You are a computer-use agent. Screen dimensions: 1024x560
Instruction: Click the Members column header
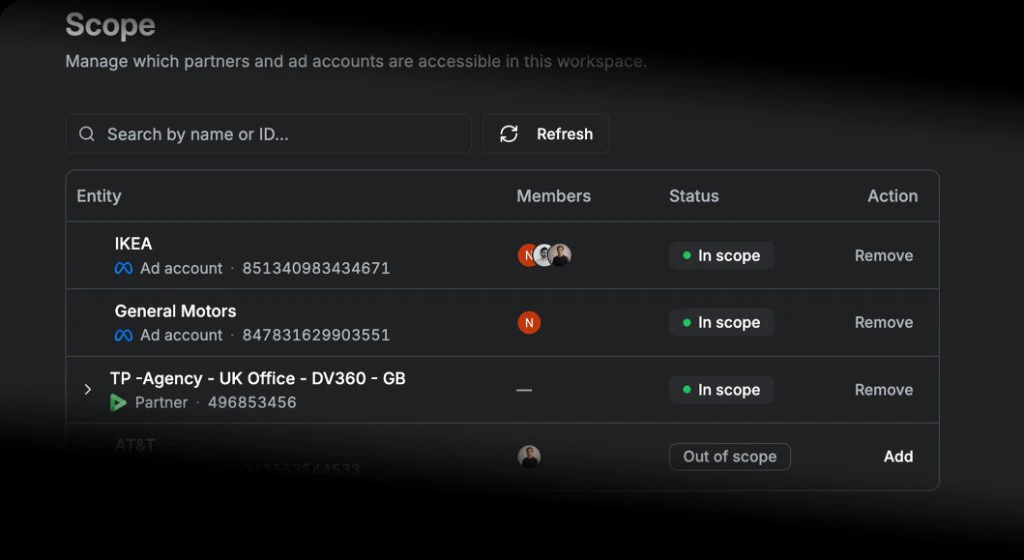(553, 196)
